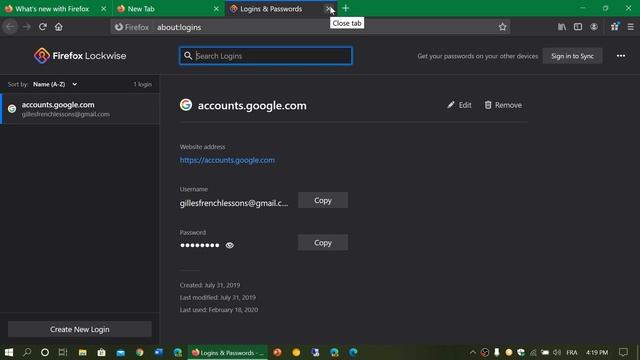Reload the about:logins page

pyautogui.click(x=42, y=27)
